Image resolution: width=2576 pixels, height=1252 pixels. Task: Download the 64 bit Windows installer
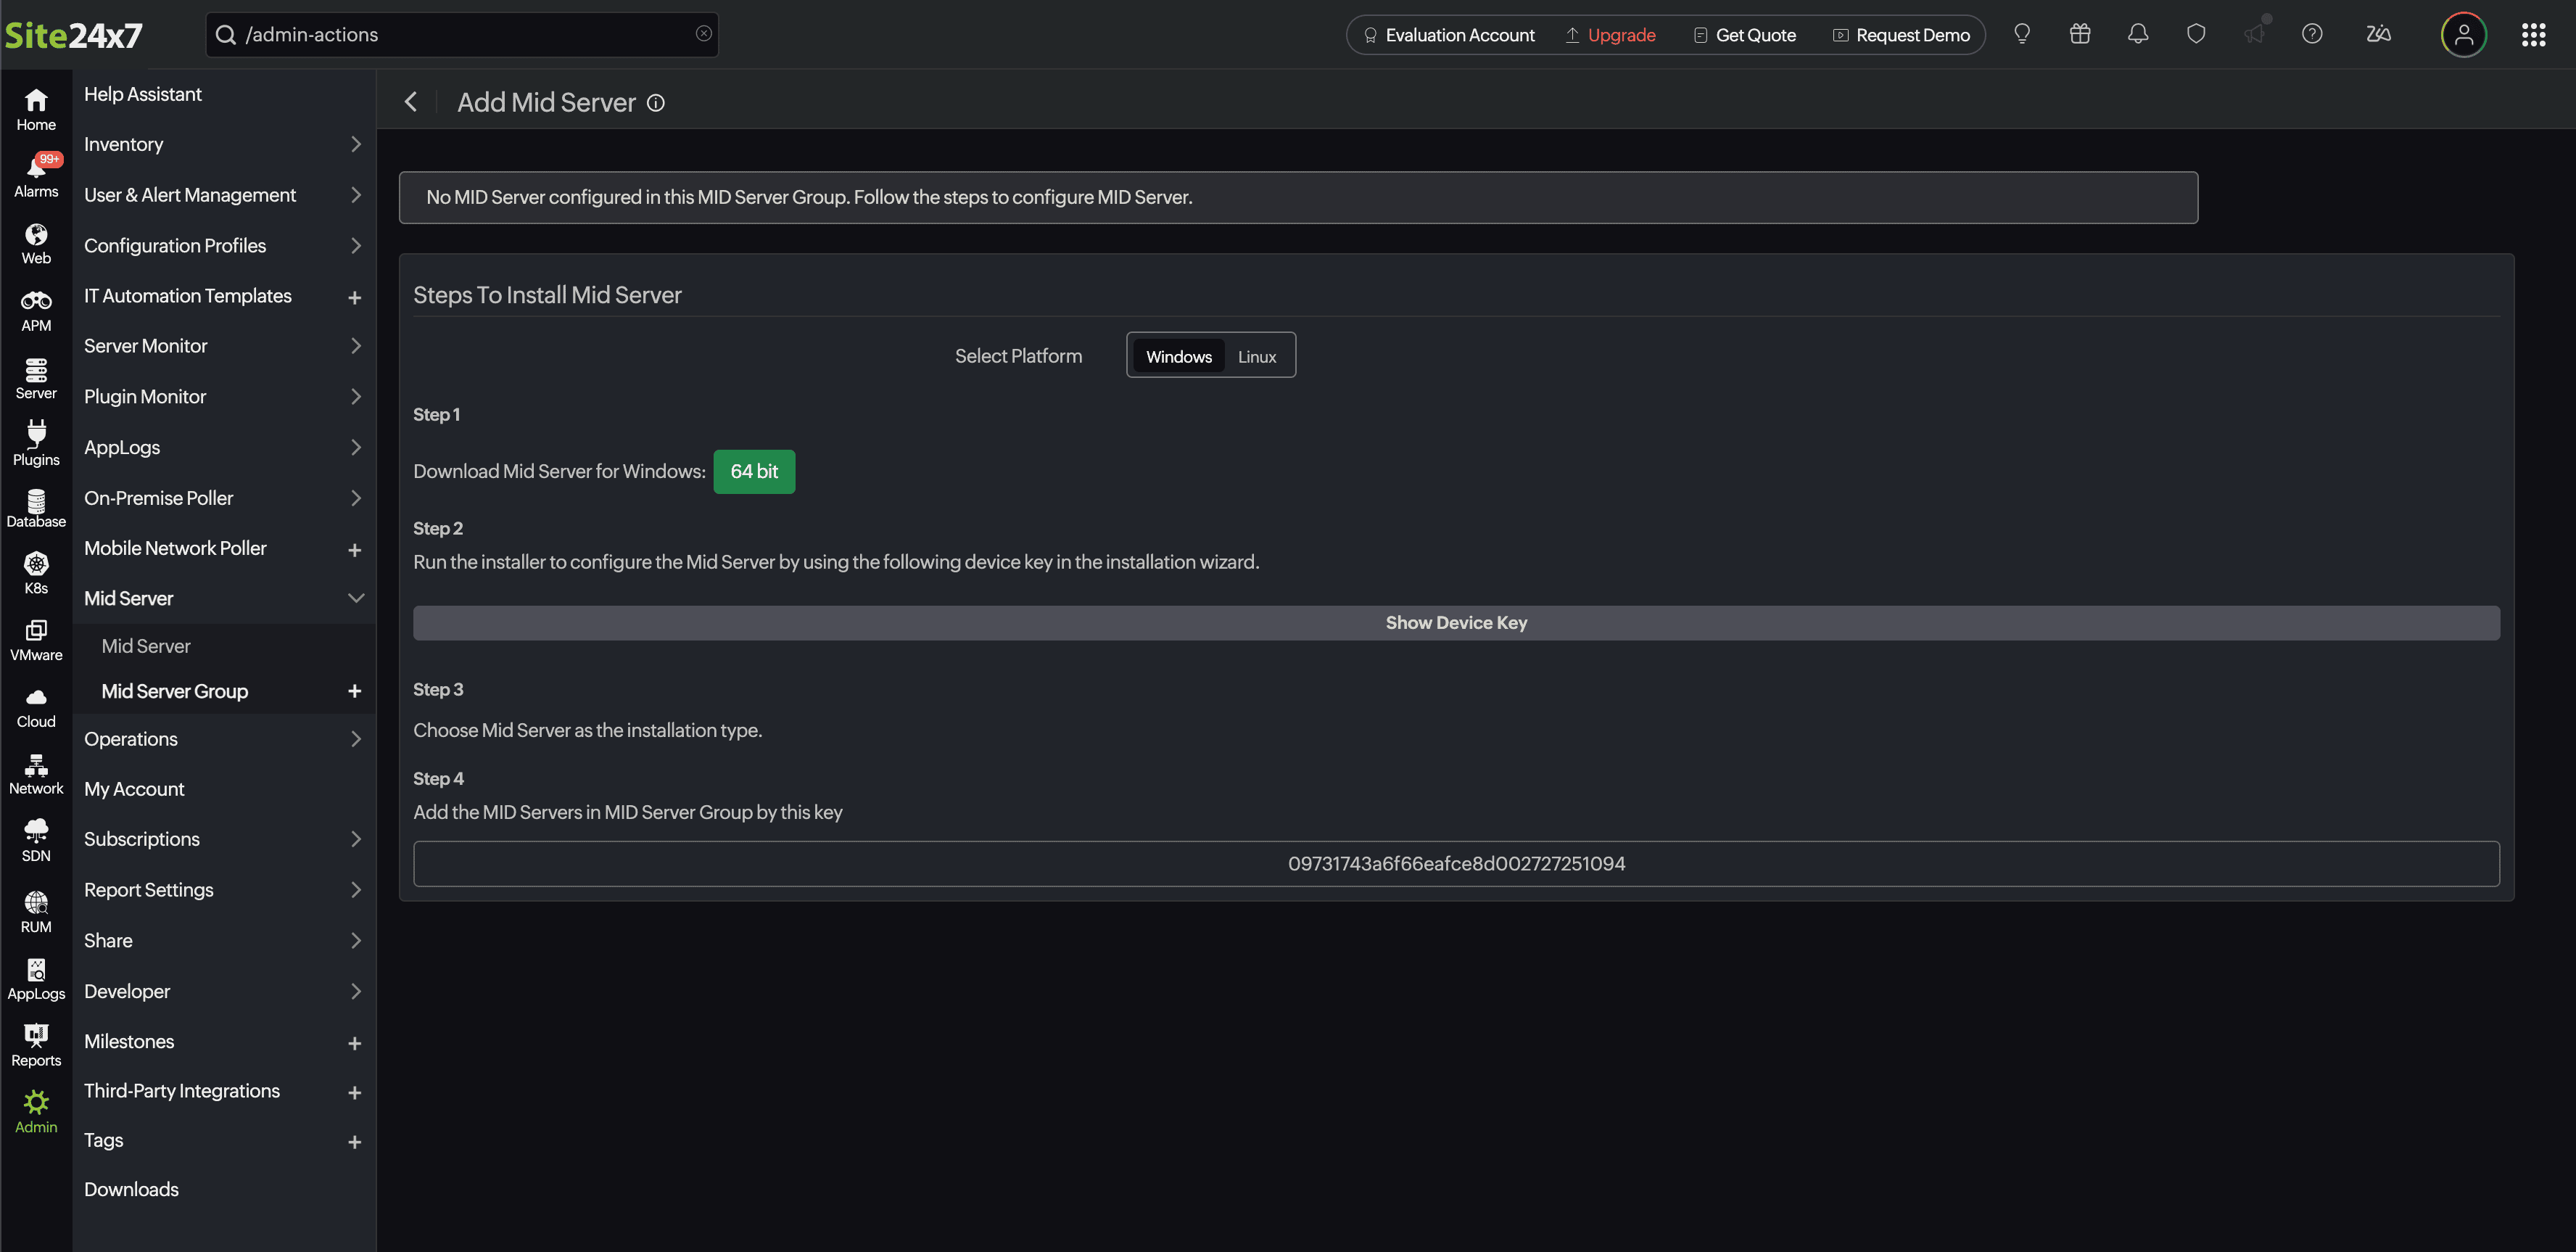(x=754, y=472)
